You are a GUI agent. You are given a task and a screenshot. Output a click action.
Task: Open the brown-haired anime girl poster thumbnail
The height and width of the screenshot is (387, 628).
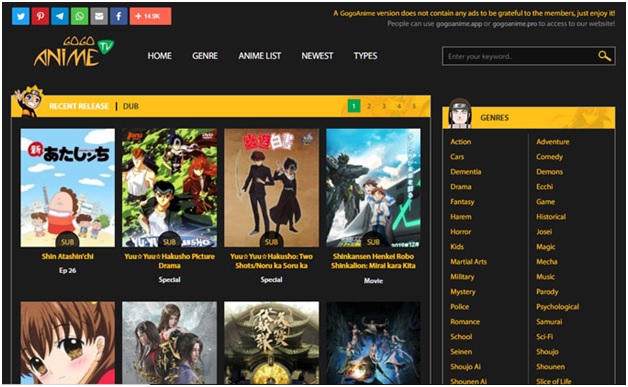point(68,343)
